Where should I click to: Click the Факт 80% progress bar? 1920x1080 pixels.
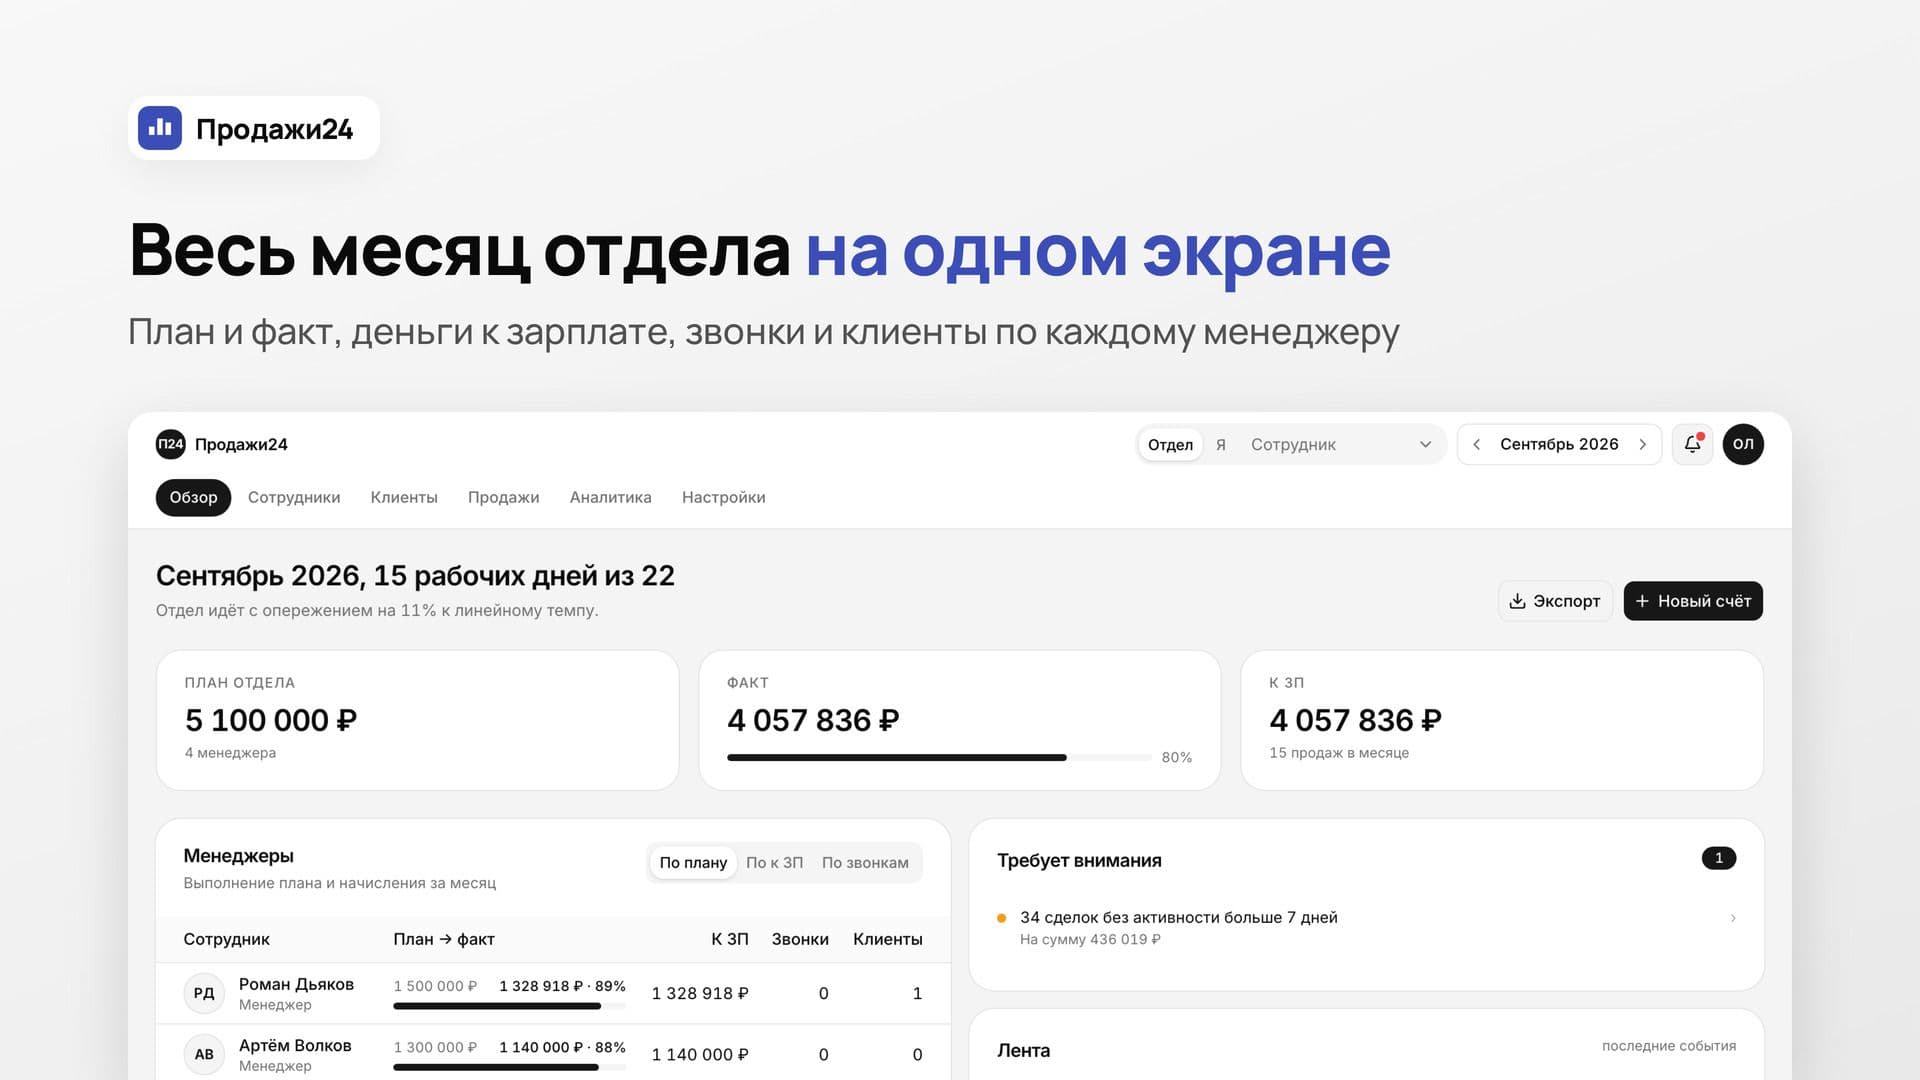tap(939, 758)
